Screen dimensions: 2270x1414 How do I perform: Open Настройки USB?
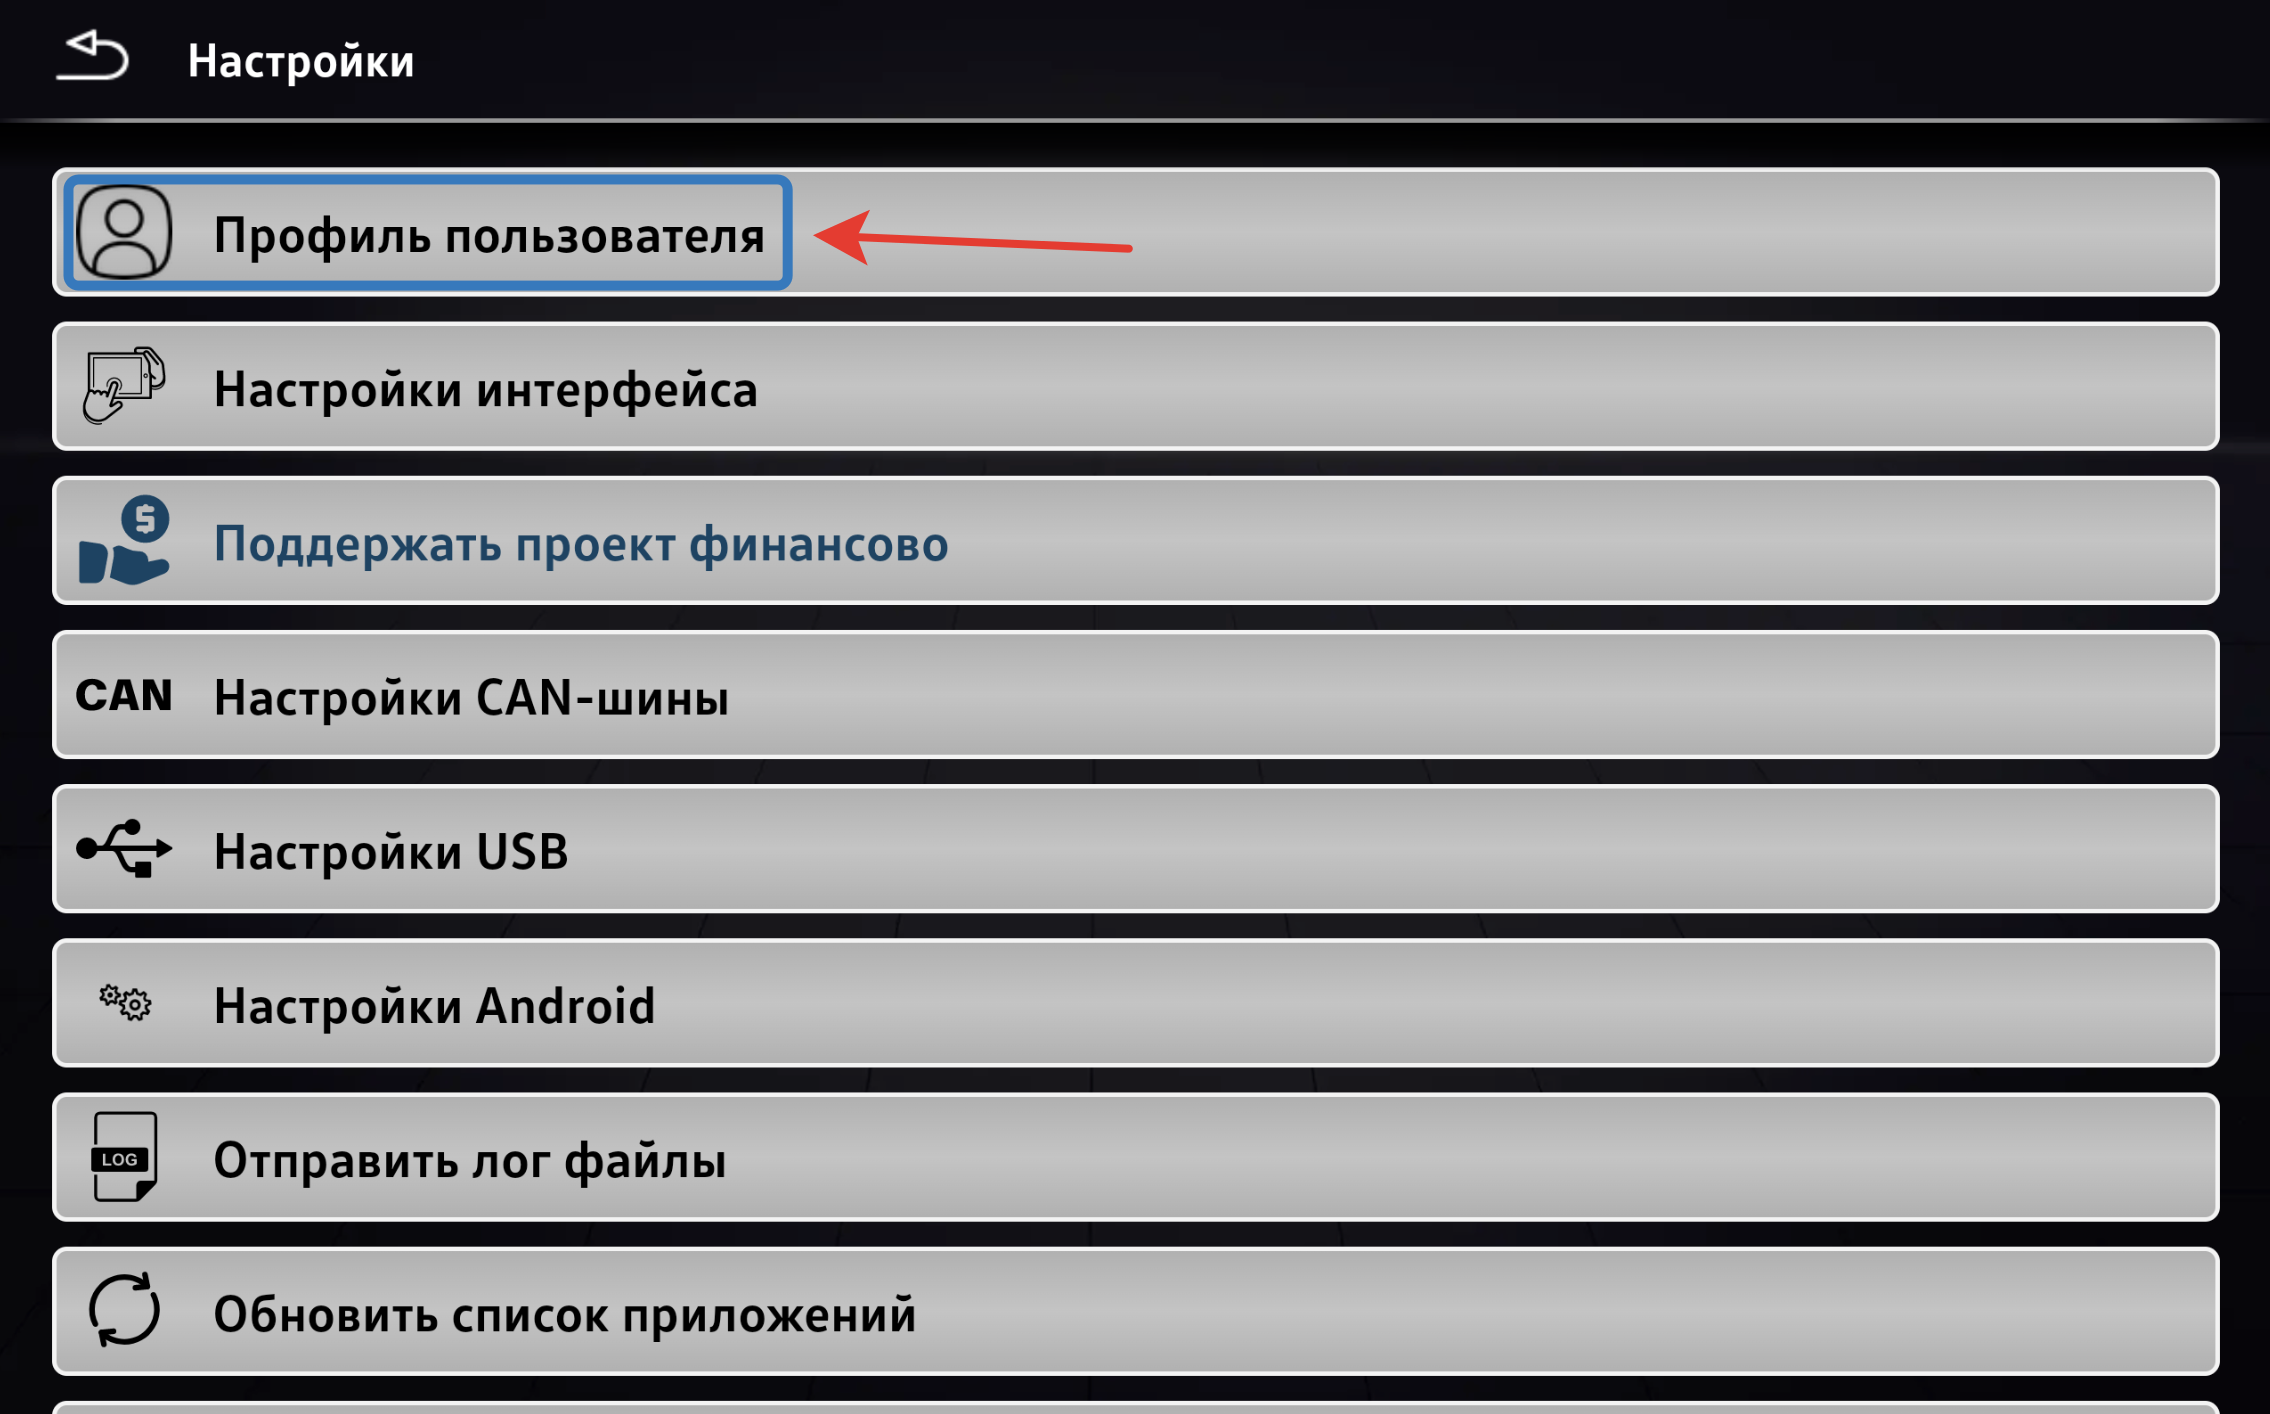pos(1135,849)
